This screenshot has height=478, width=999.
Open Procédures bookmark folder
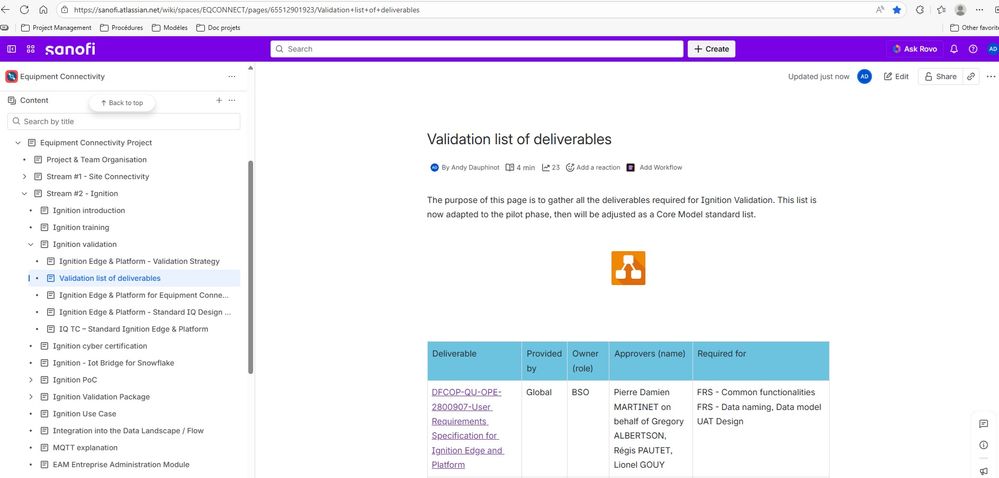[x=121, y=28]
